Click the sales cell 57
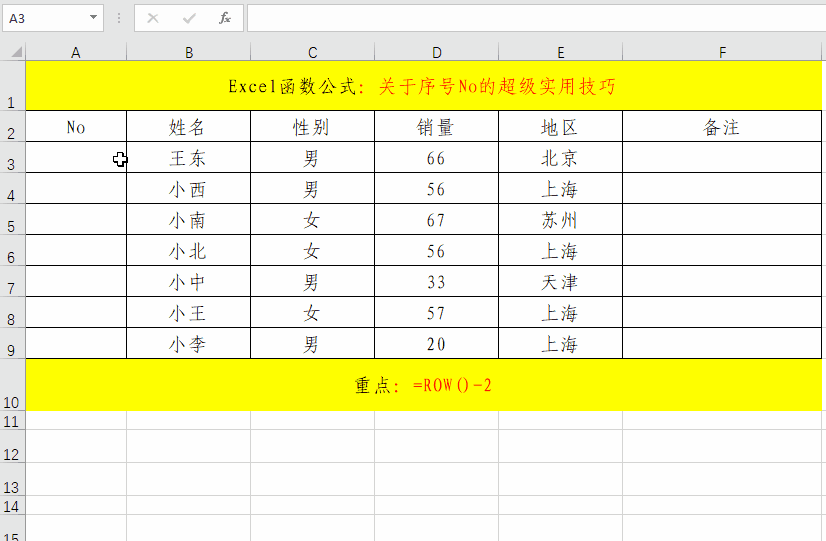 click(x=436, y=313)
